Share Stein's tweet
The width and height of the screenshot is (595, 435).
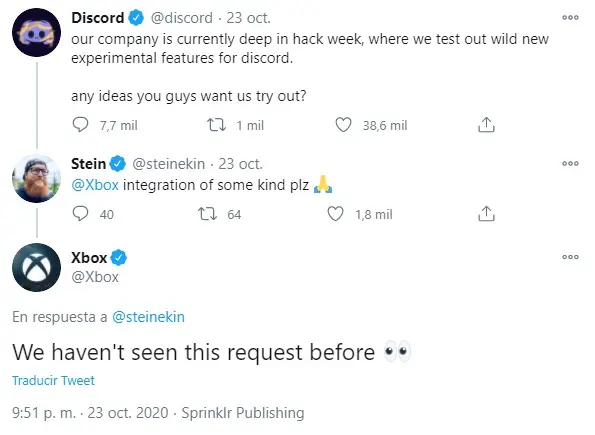486,214
